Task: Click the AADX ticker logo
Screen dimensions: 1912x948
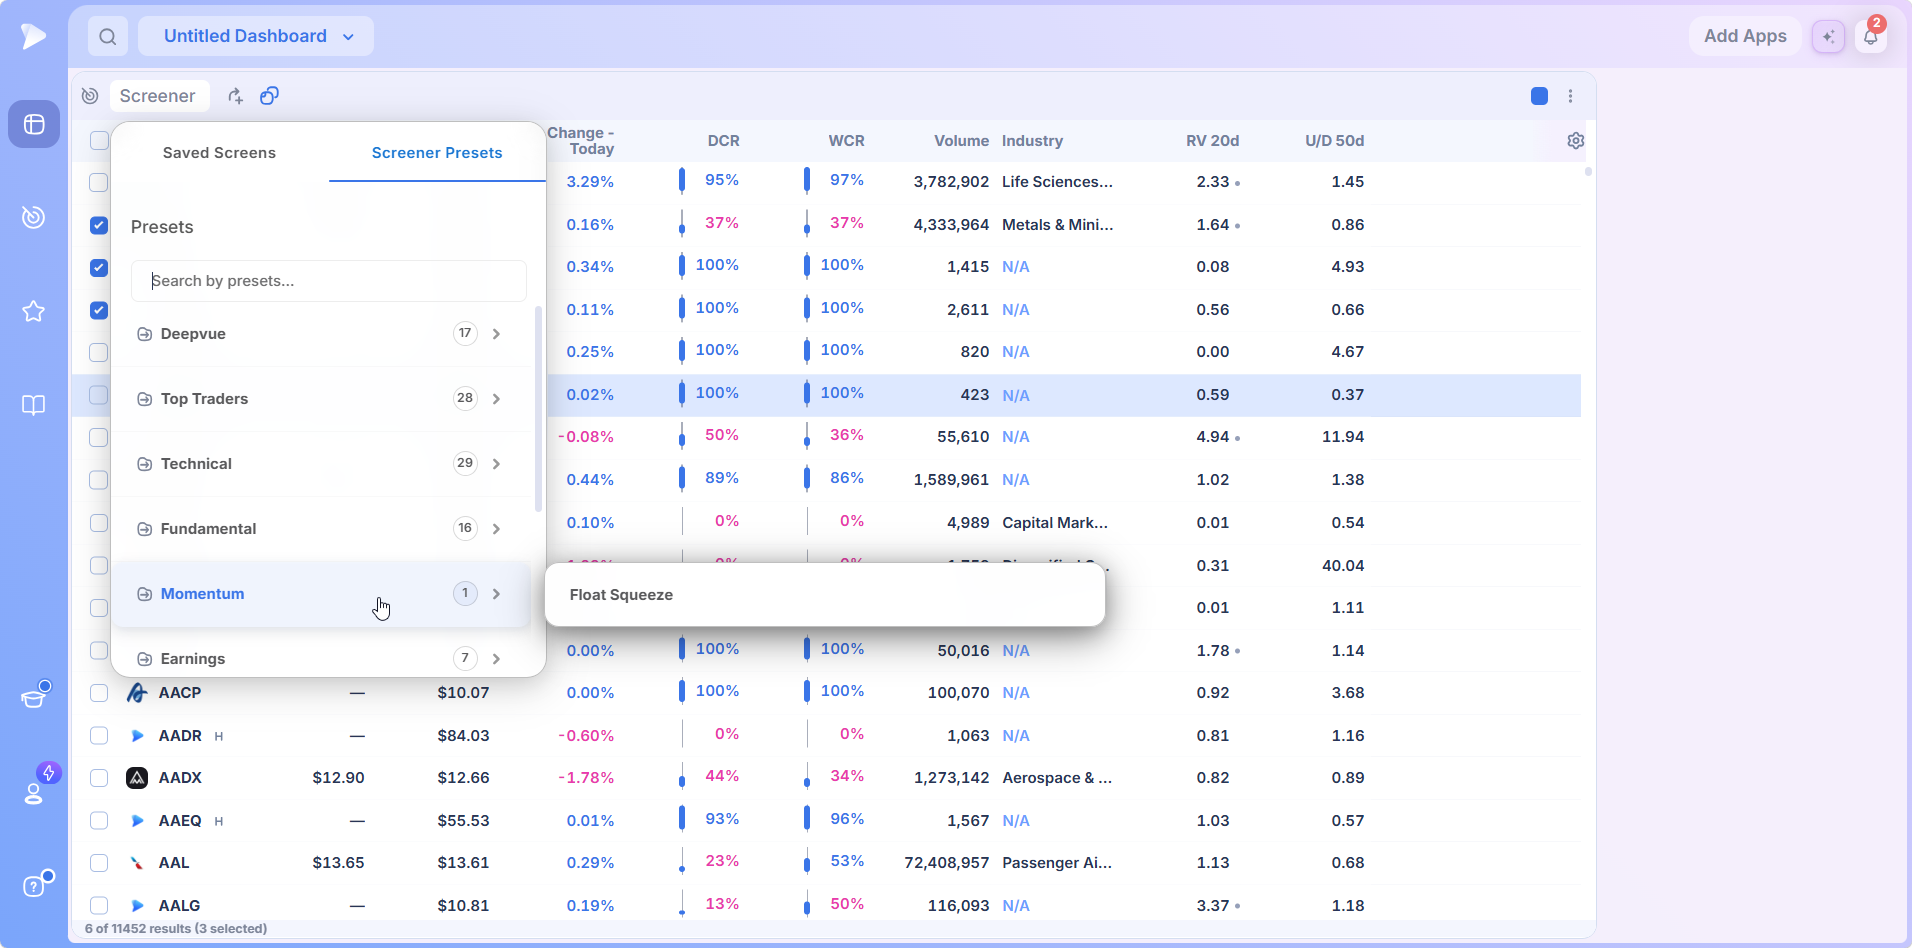Action: coord(137,778)
